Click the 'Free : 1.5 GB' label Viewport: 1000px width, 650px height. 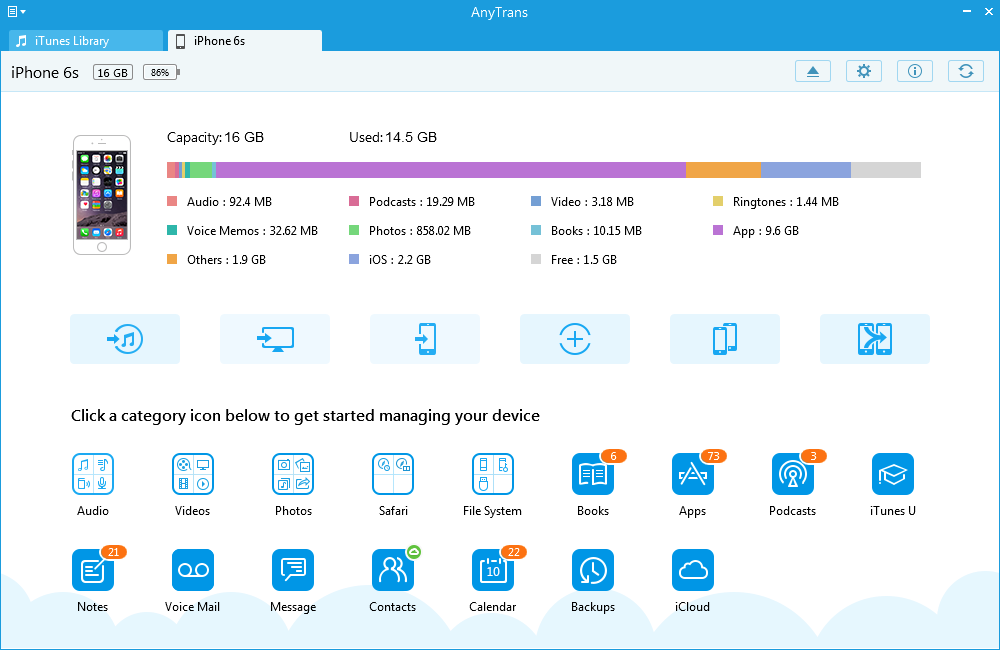click(584, 260)
